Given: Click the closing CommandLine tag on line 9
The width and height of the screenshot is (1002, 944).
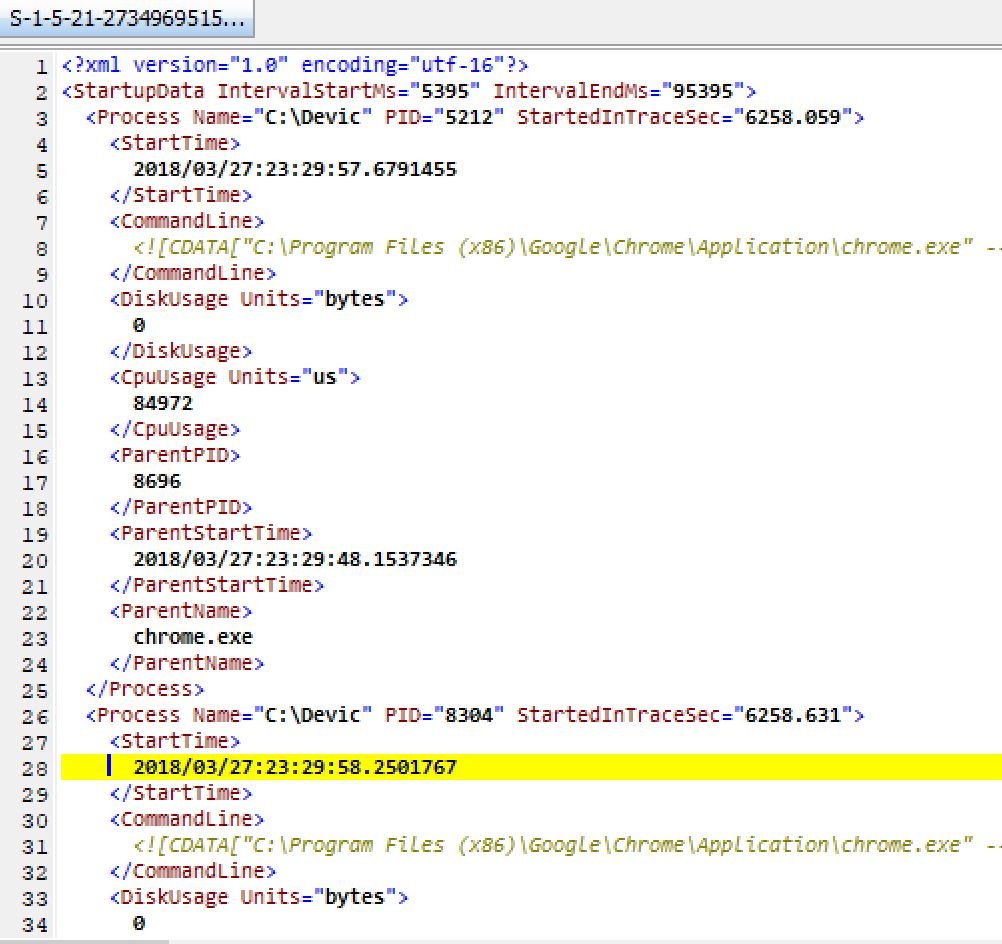Looking at the screenshot, I should (192, 274).
